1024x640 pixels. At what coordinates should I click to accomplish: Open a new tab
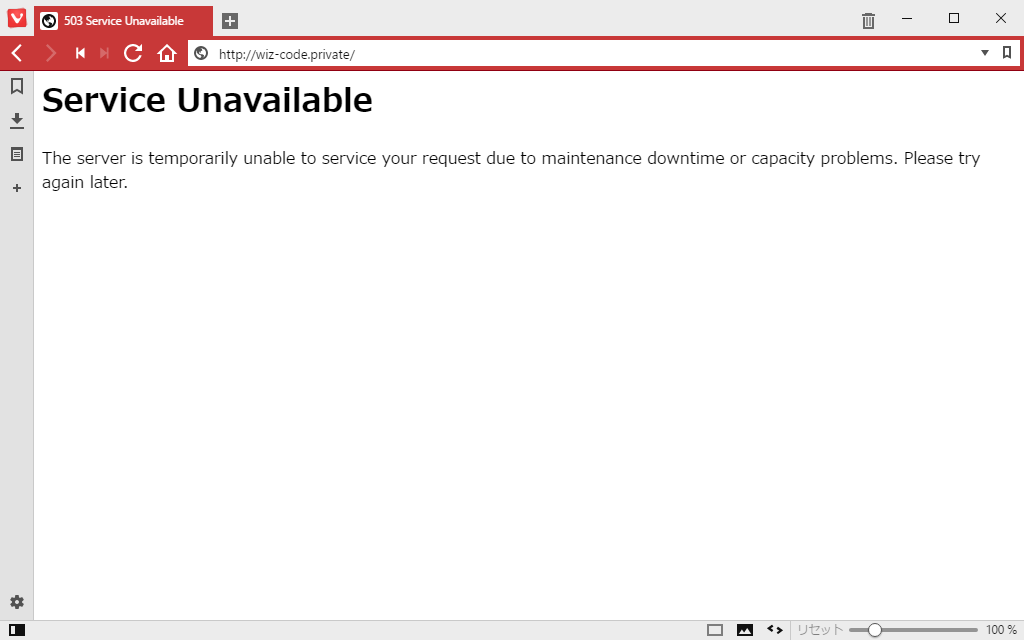(230, 21)
